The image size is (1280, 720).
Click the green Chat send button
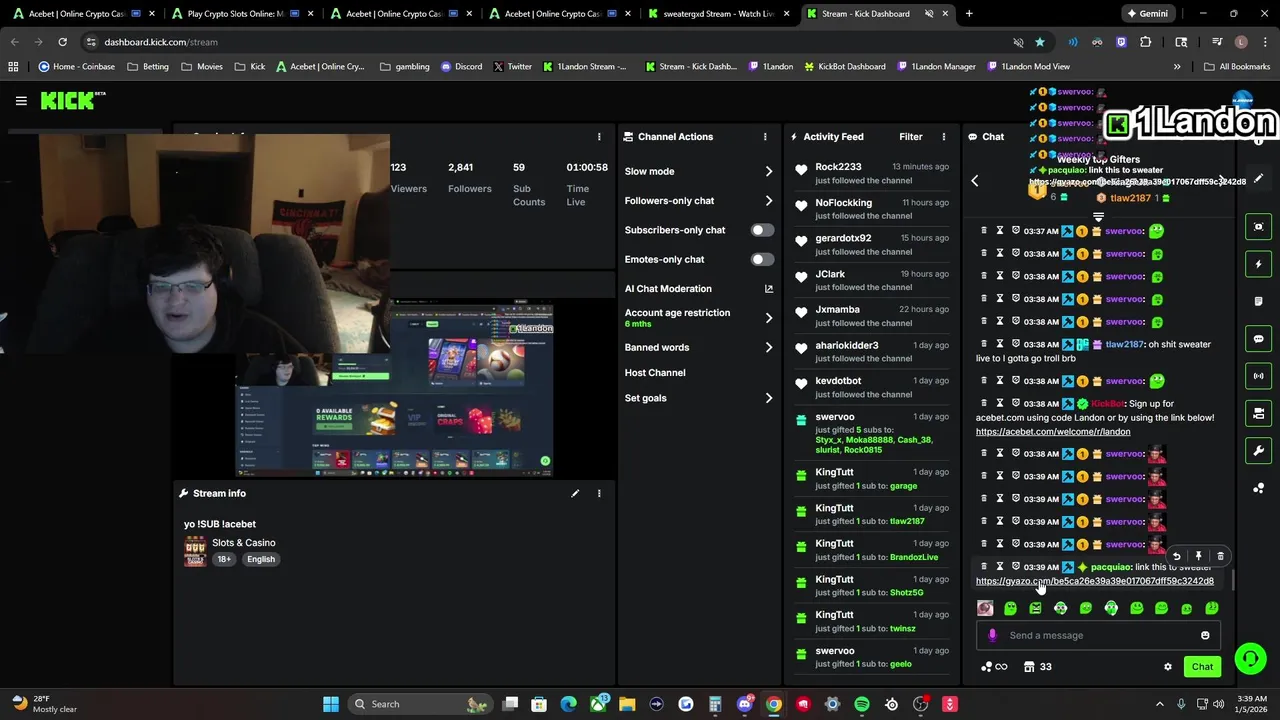[x=1202, y=667]
